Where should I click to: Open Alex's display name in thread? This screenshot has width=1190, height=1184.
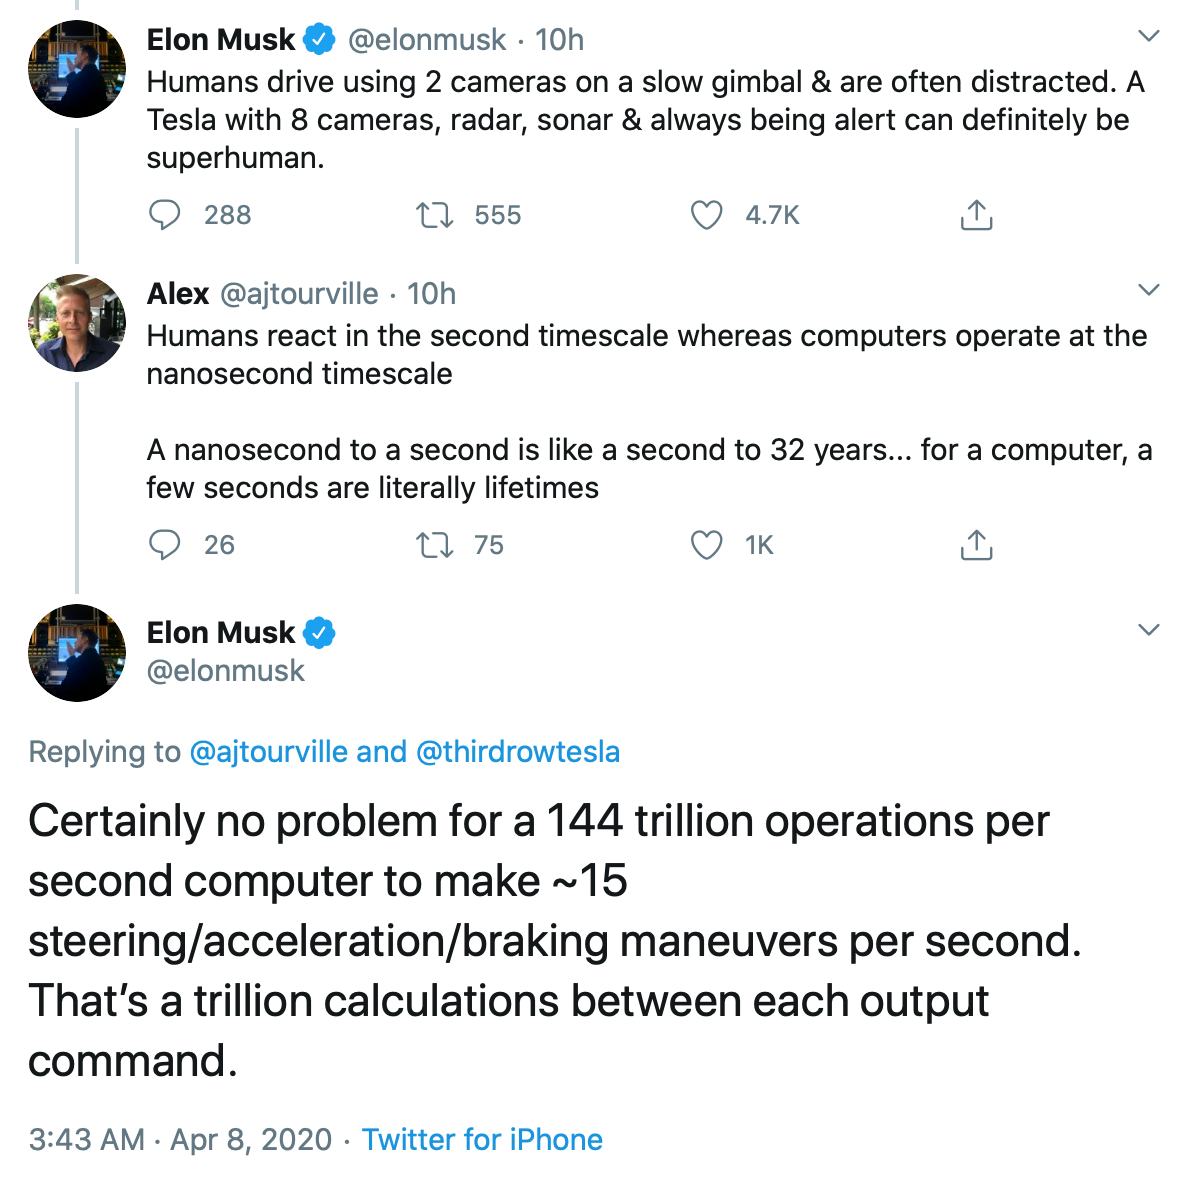point(177,293)
